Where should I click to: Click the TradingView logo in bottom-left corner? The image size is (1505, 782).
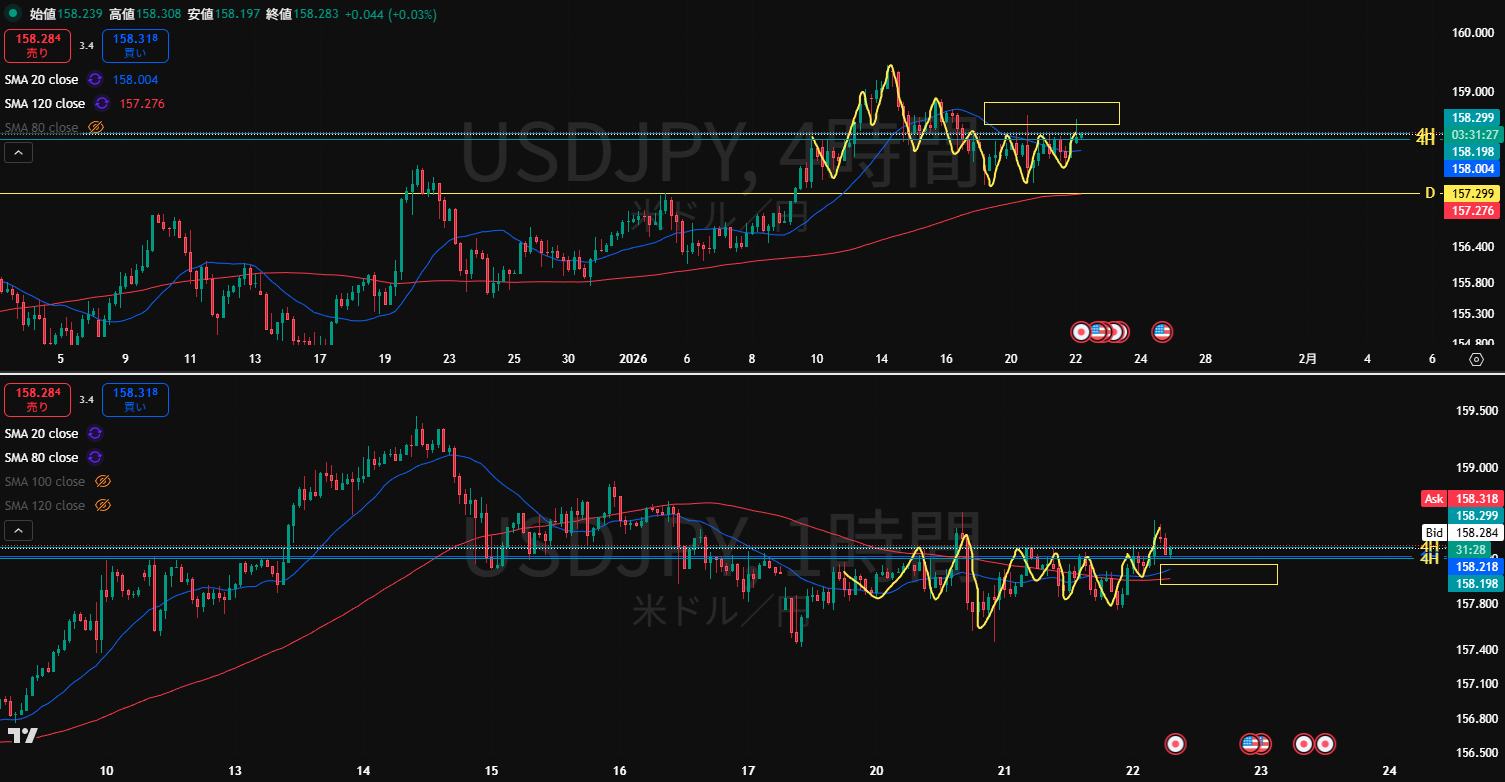tap(22, 735)
